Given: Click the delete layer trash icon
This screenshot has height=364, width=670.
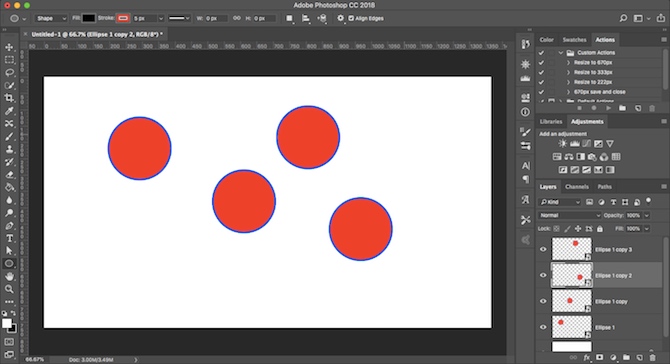Looking at the screenshot, I should [652, 357].
